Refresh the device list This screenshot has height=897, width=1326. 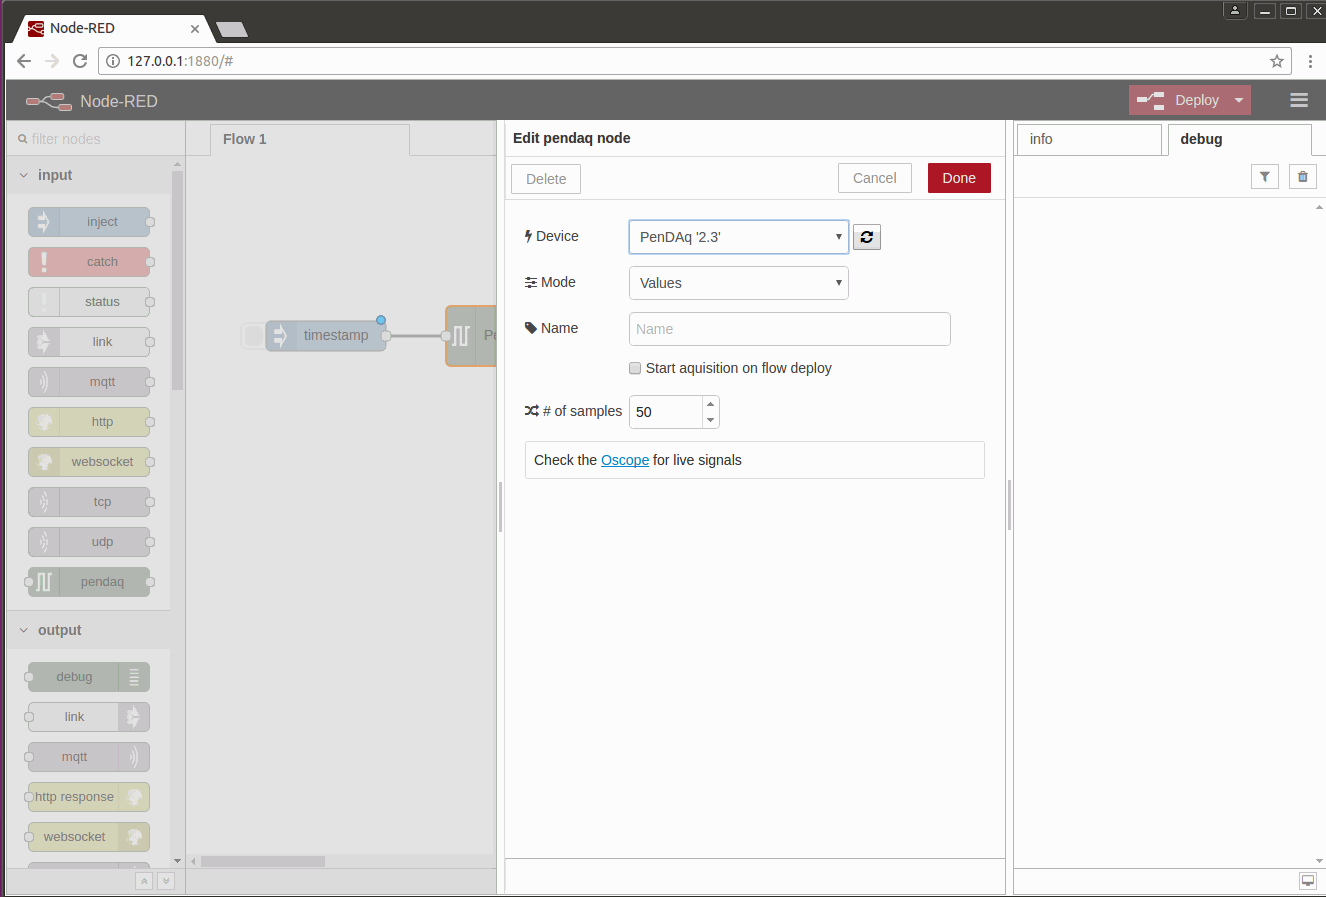click(867, 237)
